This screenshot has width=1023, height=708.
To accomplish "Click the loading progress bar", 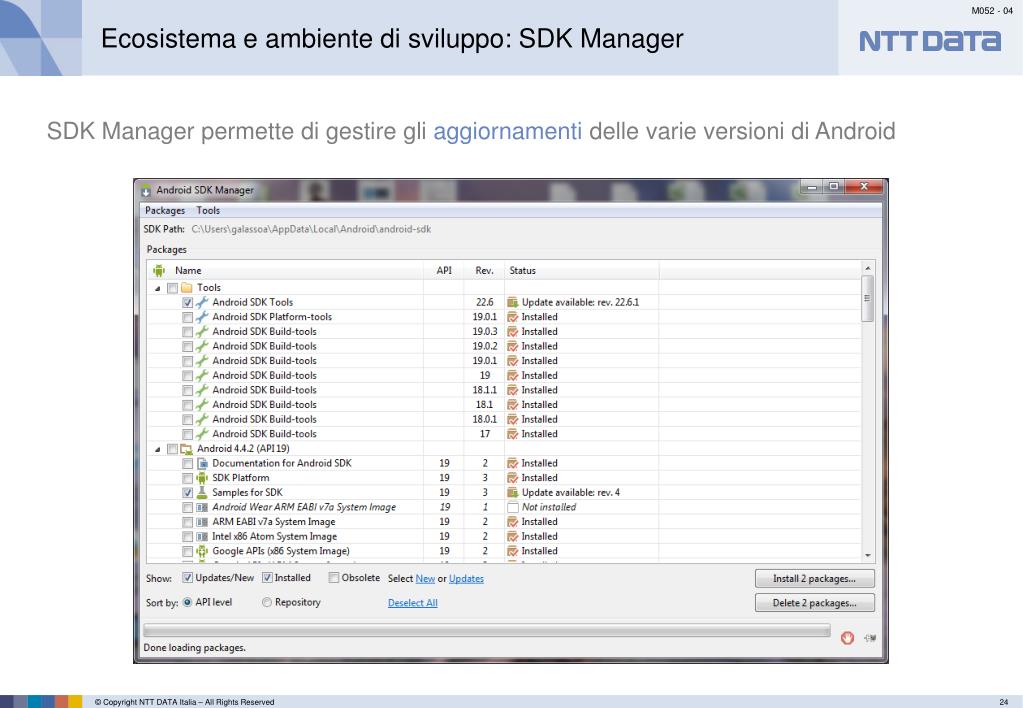I will click(x=487, y=630).
